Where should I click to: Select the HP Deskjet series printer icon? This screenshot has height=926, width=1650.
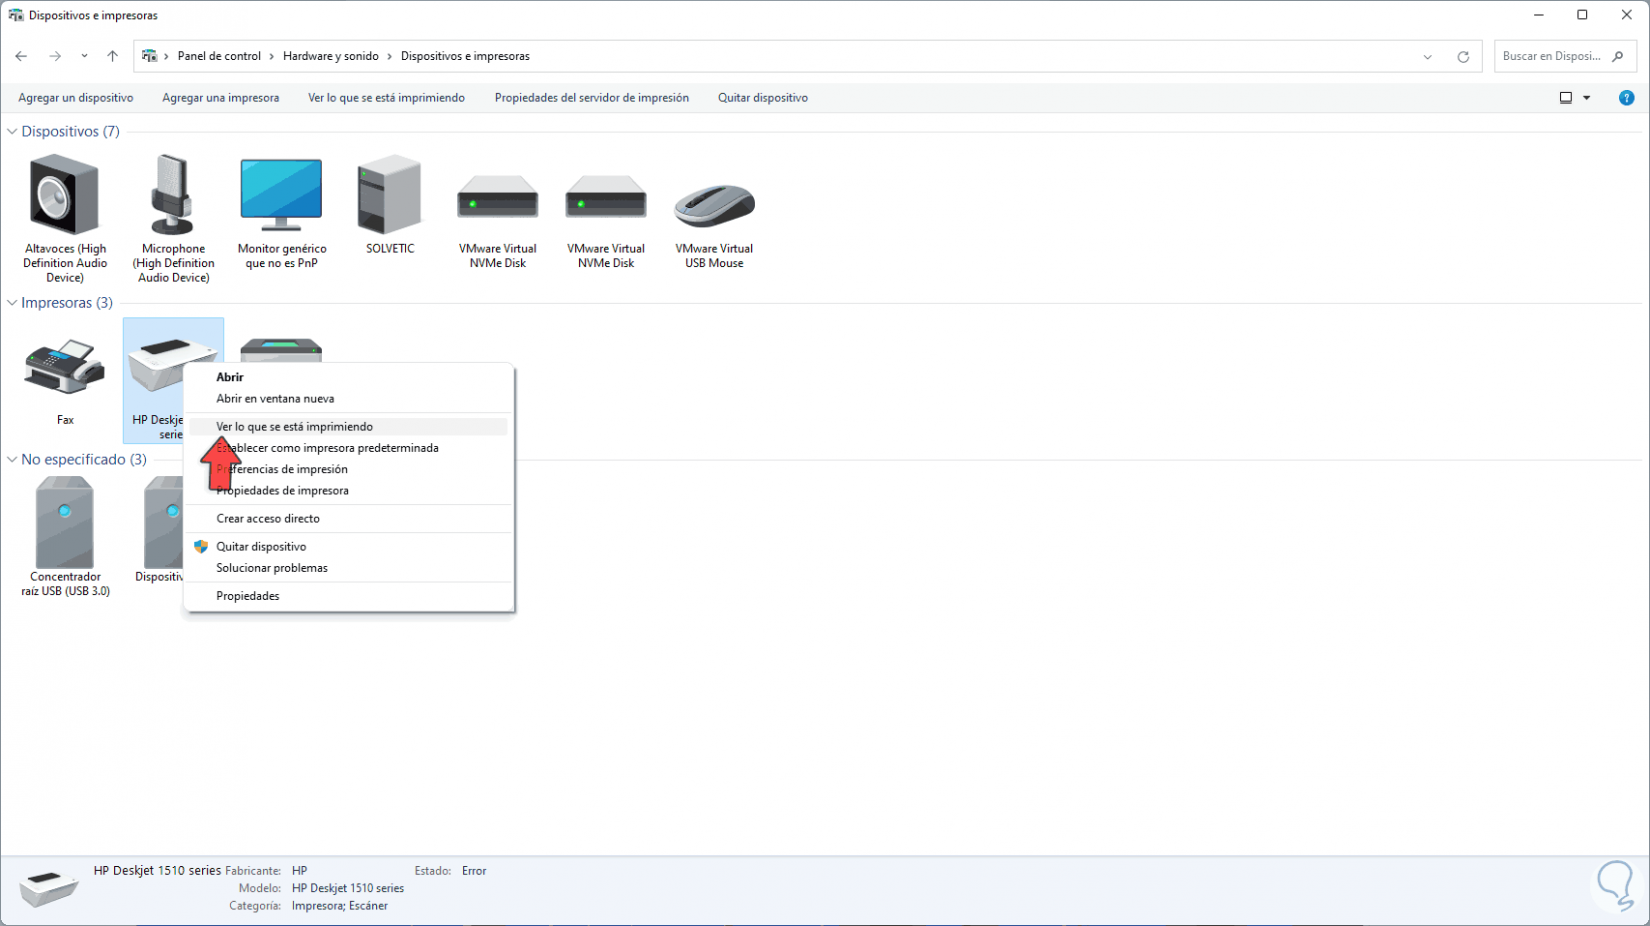[173, 365]
